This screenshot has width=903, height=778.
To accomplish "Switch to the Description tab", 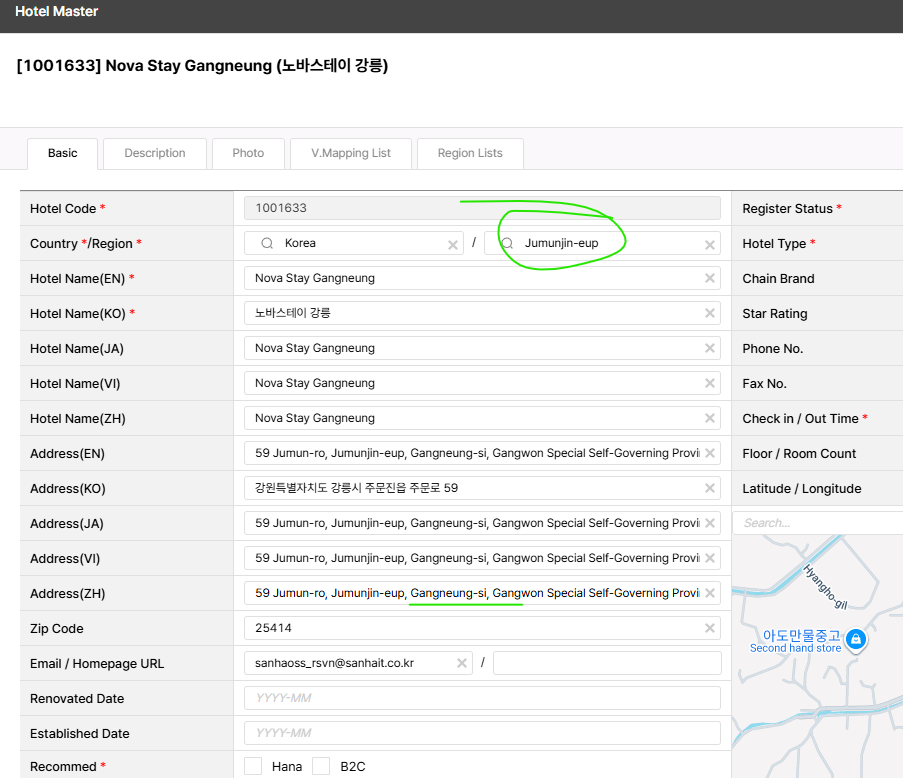I will tap(155, 153).
